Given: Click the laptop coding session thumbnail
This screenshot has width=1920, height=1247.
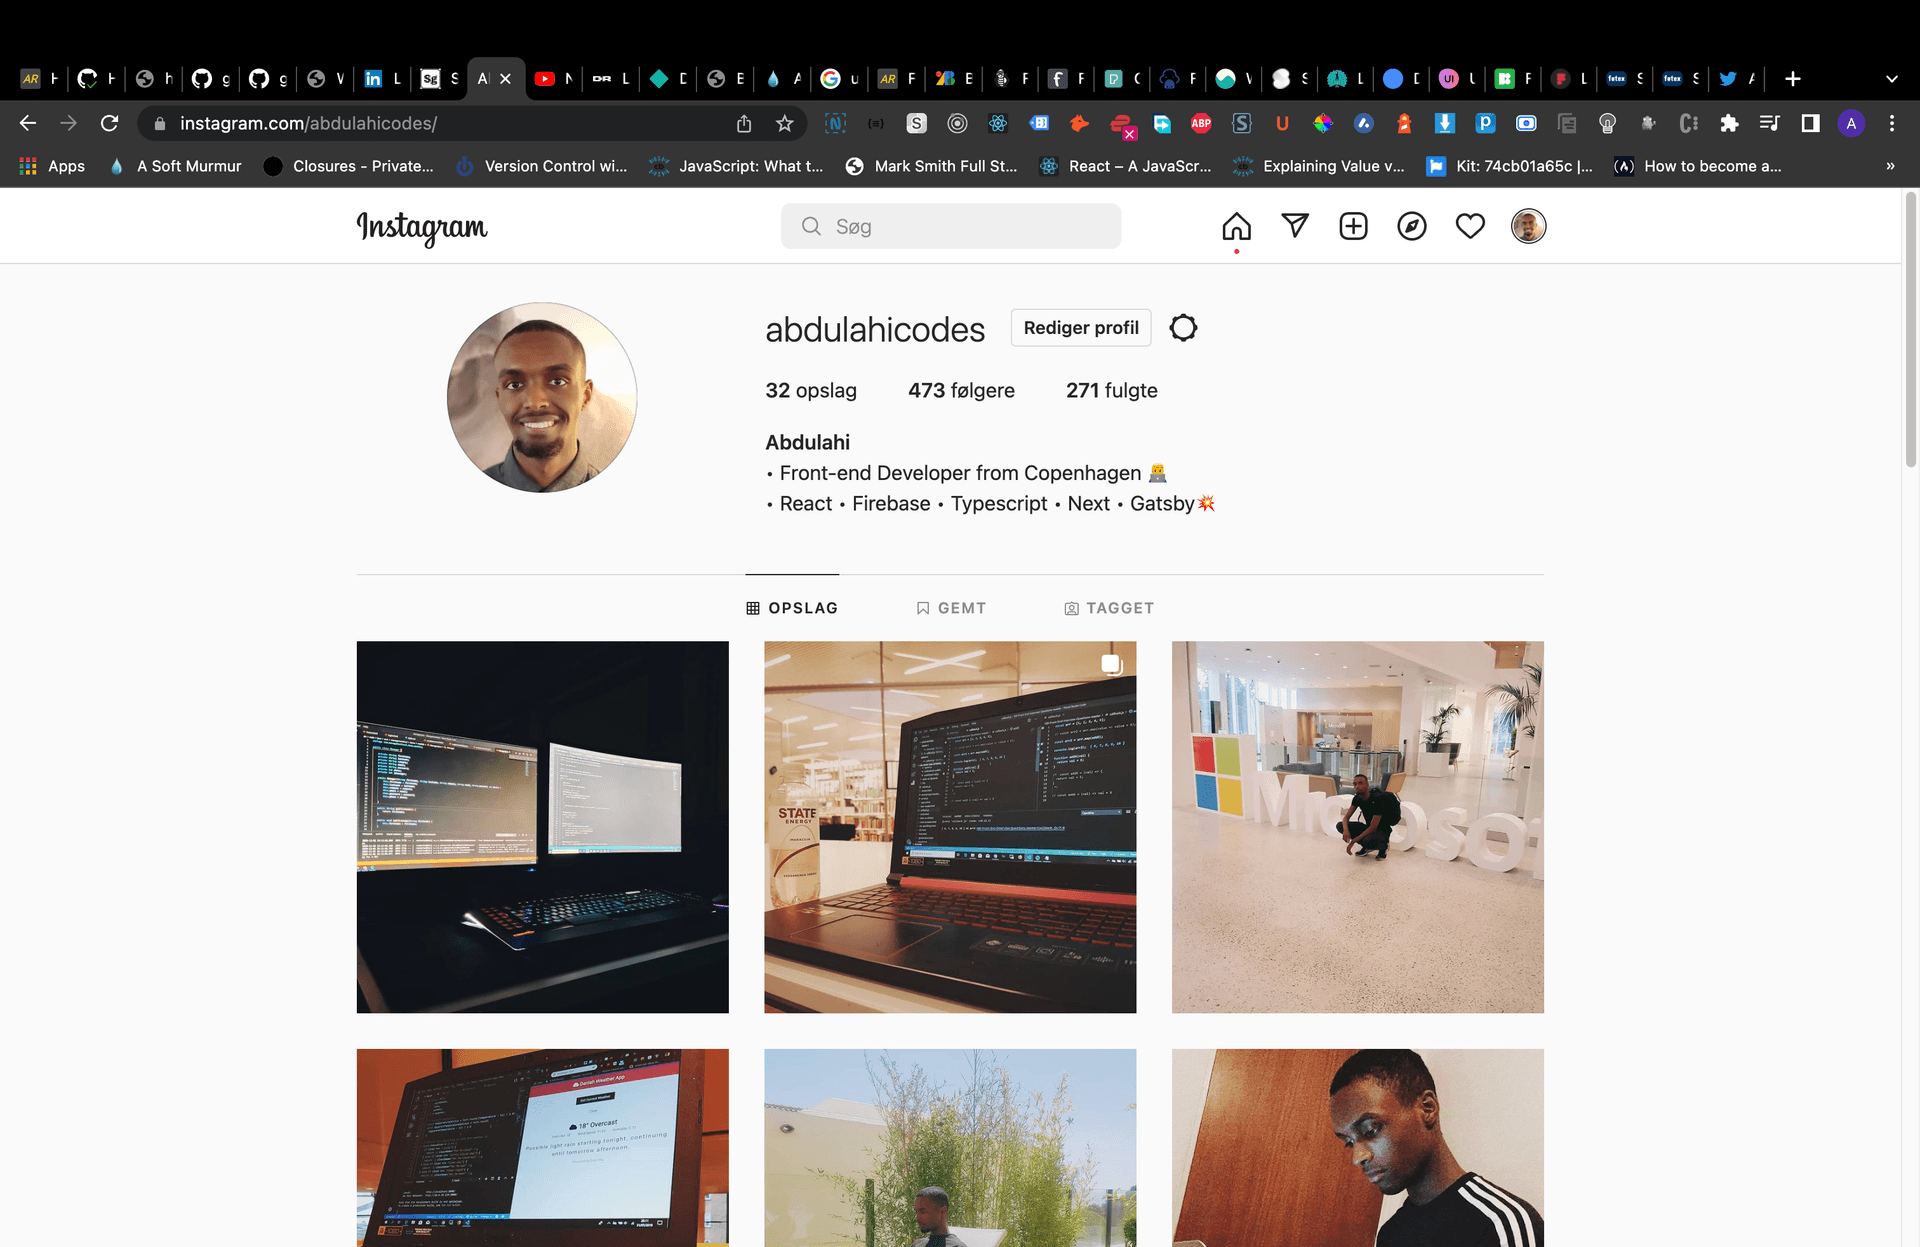Looking at the screenshot, I should point(950,826).
